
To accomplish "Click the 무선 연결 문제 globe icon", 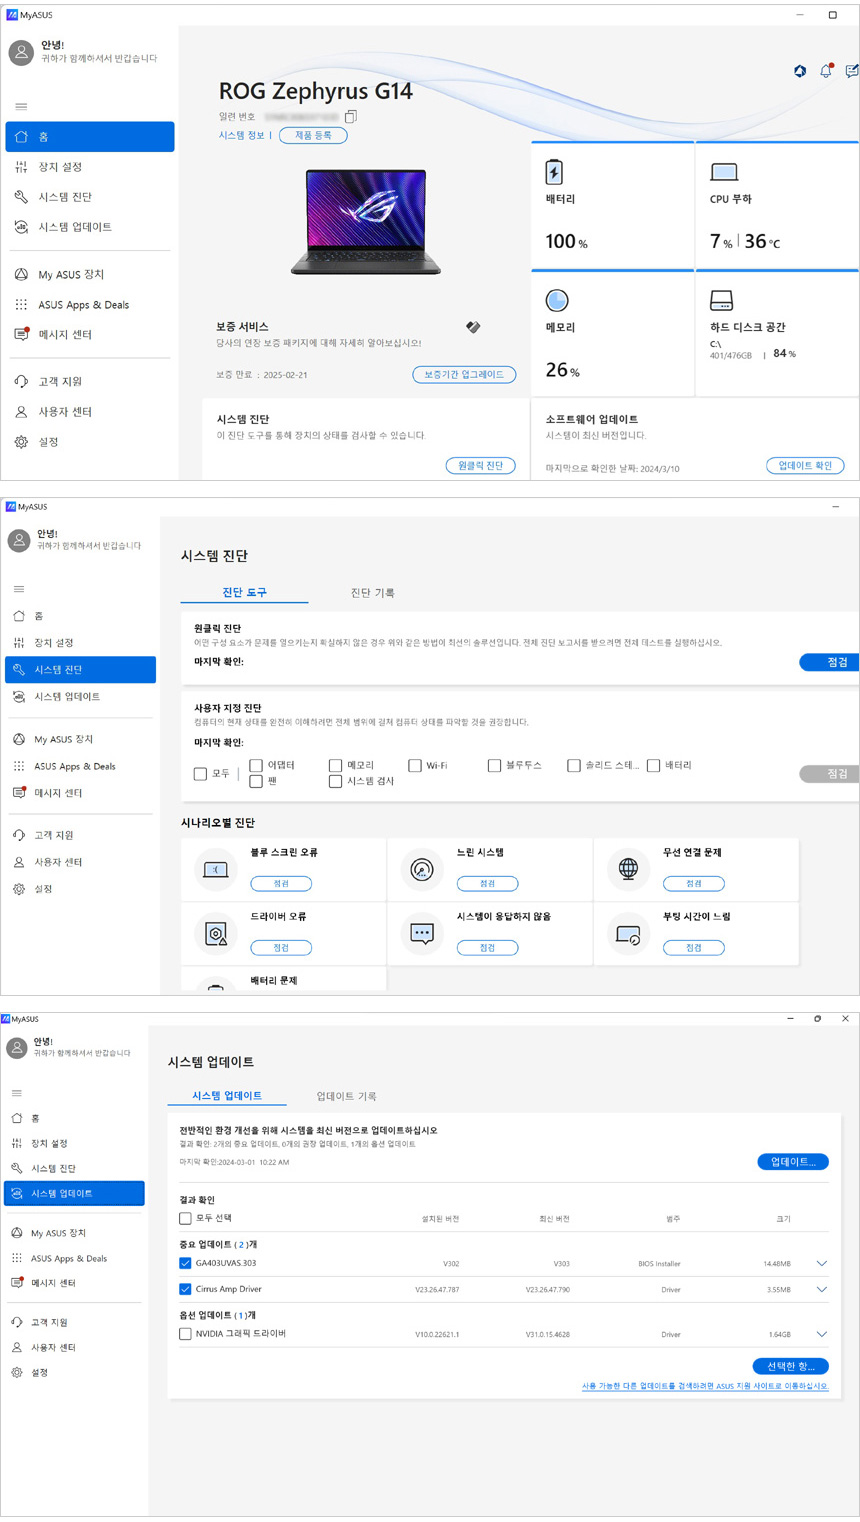I will pos(628,869).
